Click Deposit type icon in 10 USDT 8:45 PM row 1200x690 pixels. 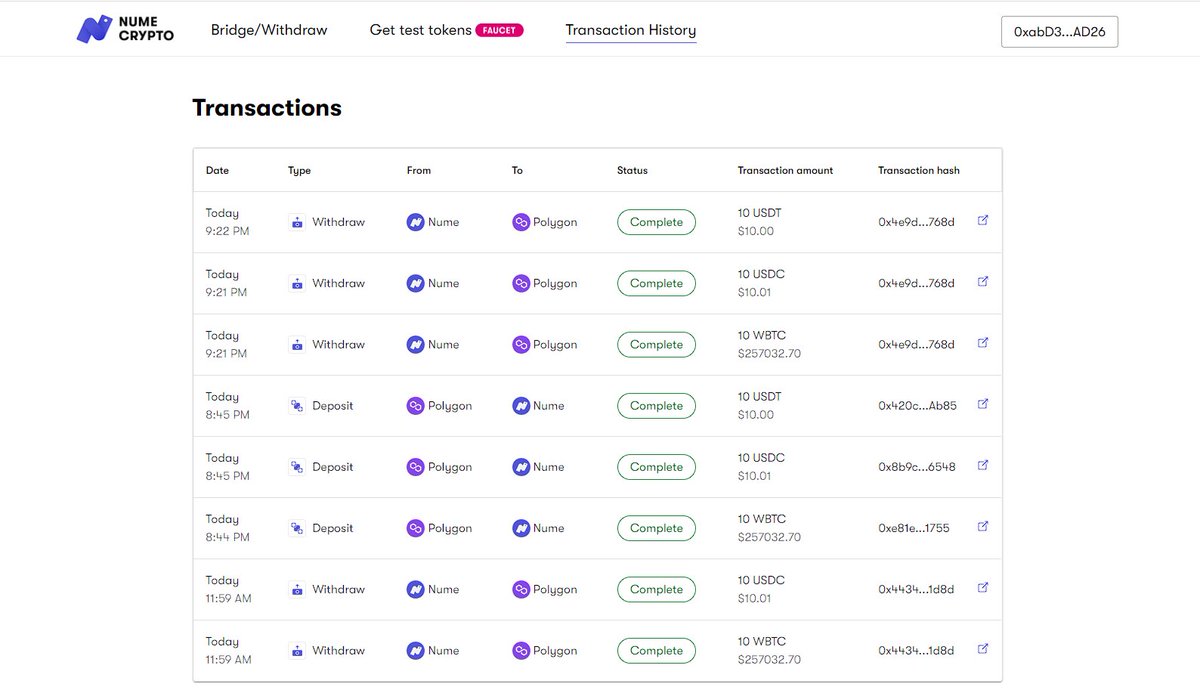pos(297,406)
